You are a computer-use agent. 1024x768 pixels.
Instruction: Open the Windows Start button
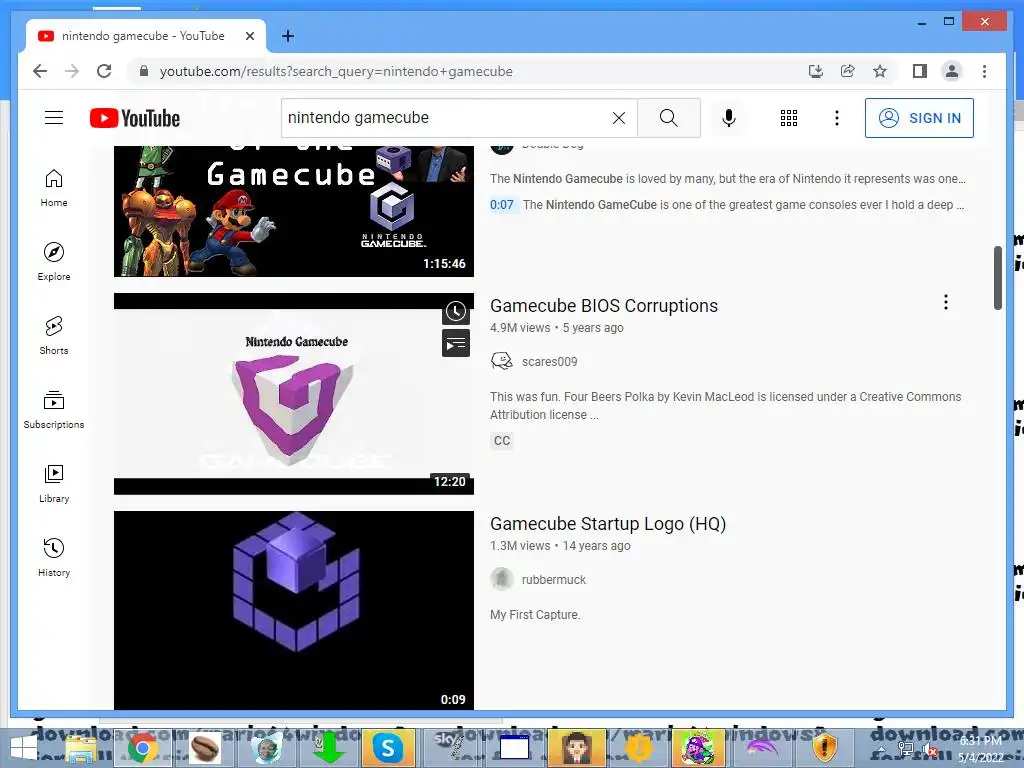coord(25,749)
